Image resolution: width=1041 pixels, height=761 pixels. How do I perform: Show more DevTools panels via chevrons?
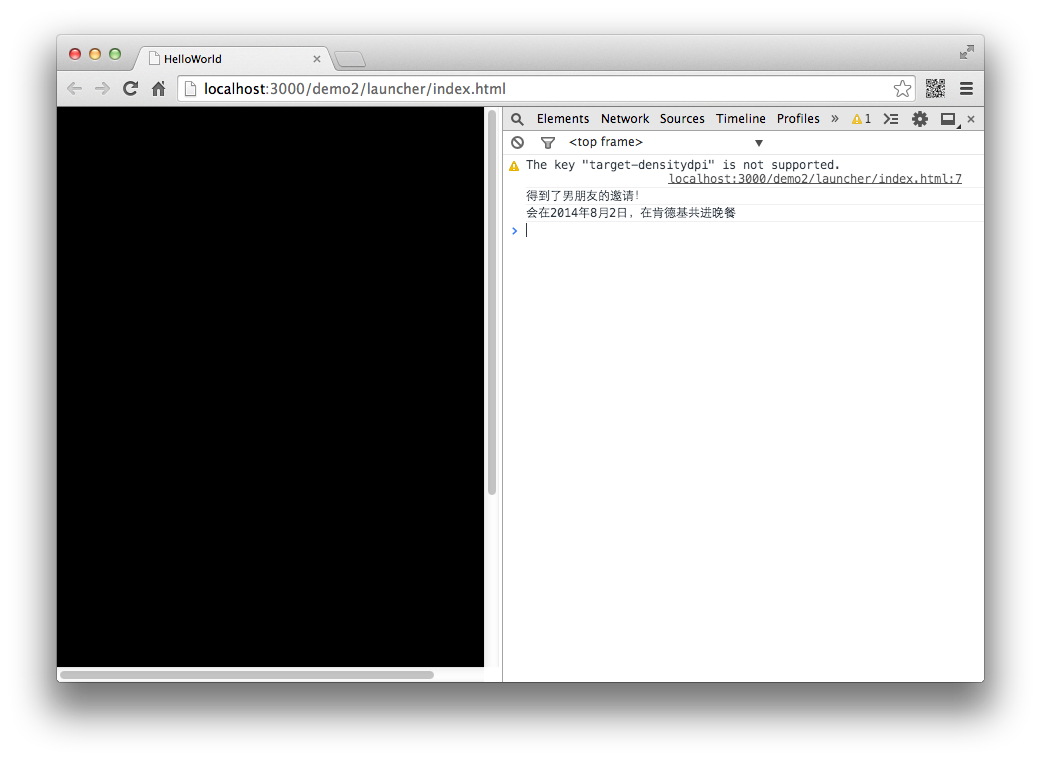click(835, 119)
